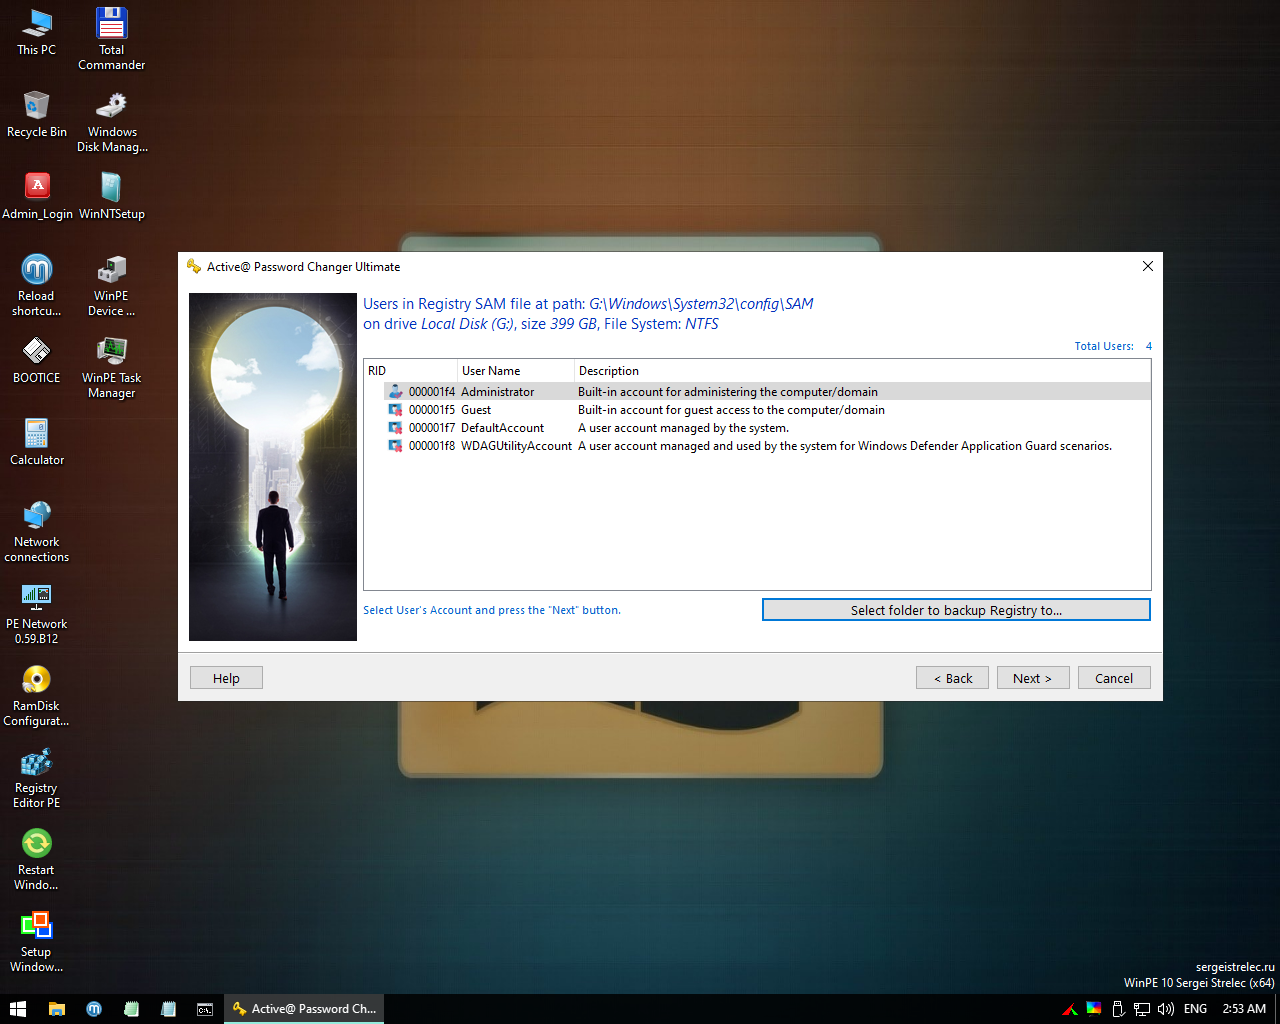Launch Admin_Login desktop shortcut

pyautogui.click(x=37, y=195)
